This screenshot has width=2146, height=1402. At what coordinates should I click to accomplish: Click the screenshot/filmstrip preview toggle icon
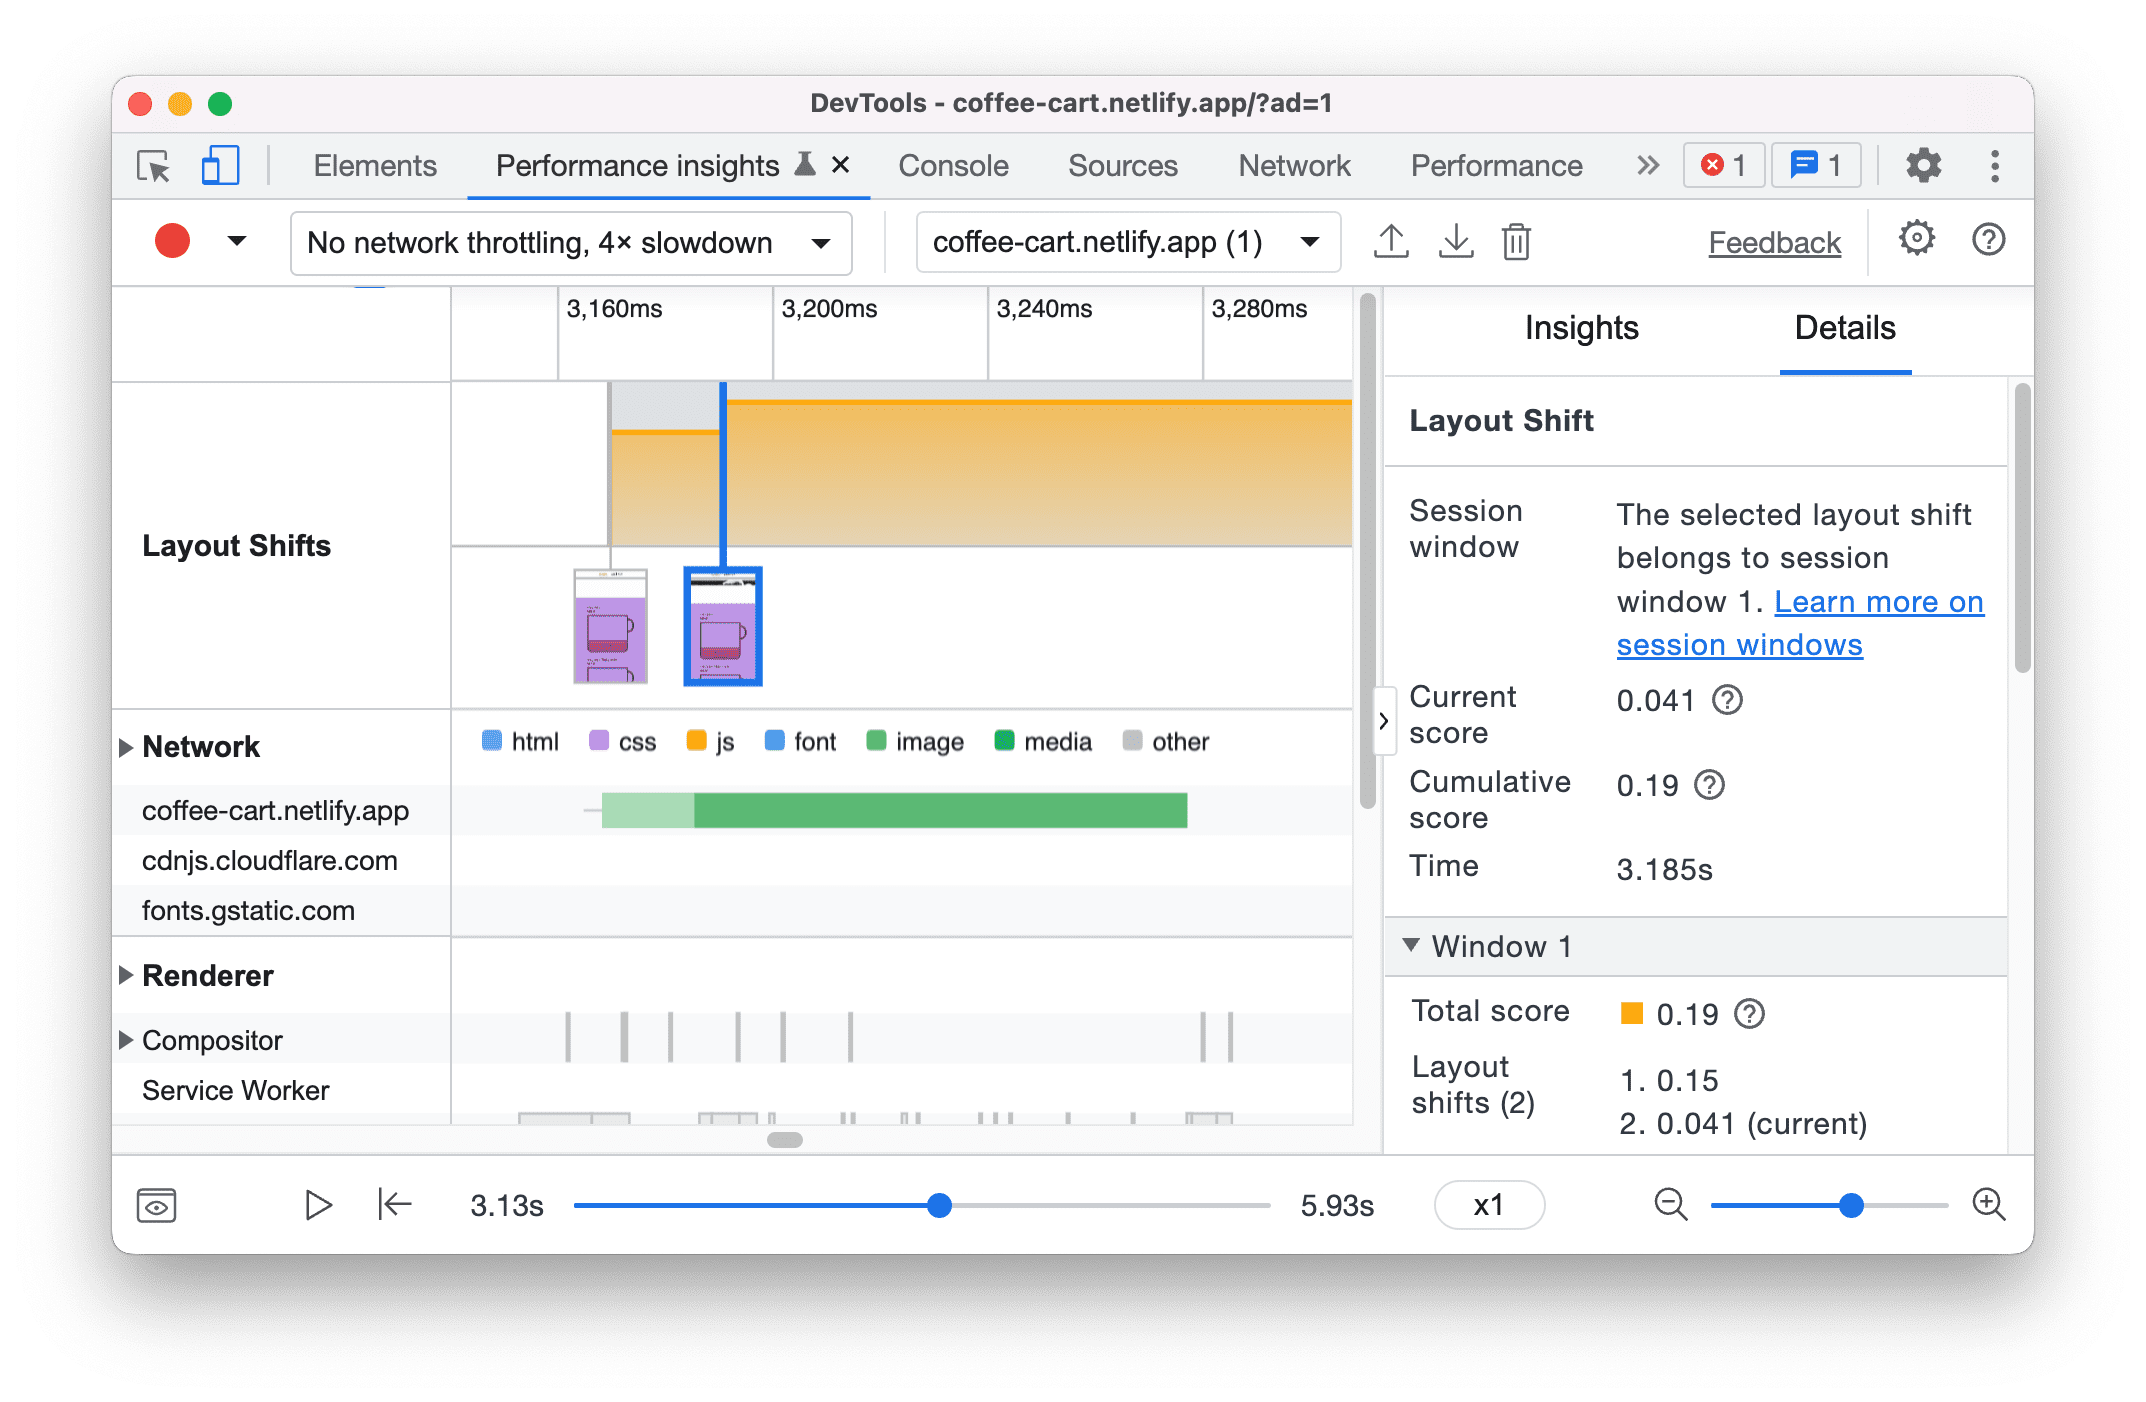[x=156, y=1205]
